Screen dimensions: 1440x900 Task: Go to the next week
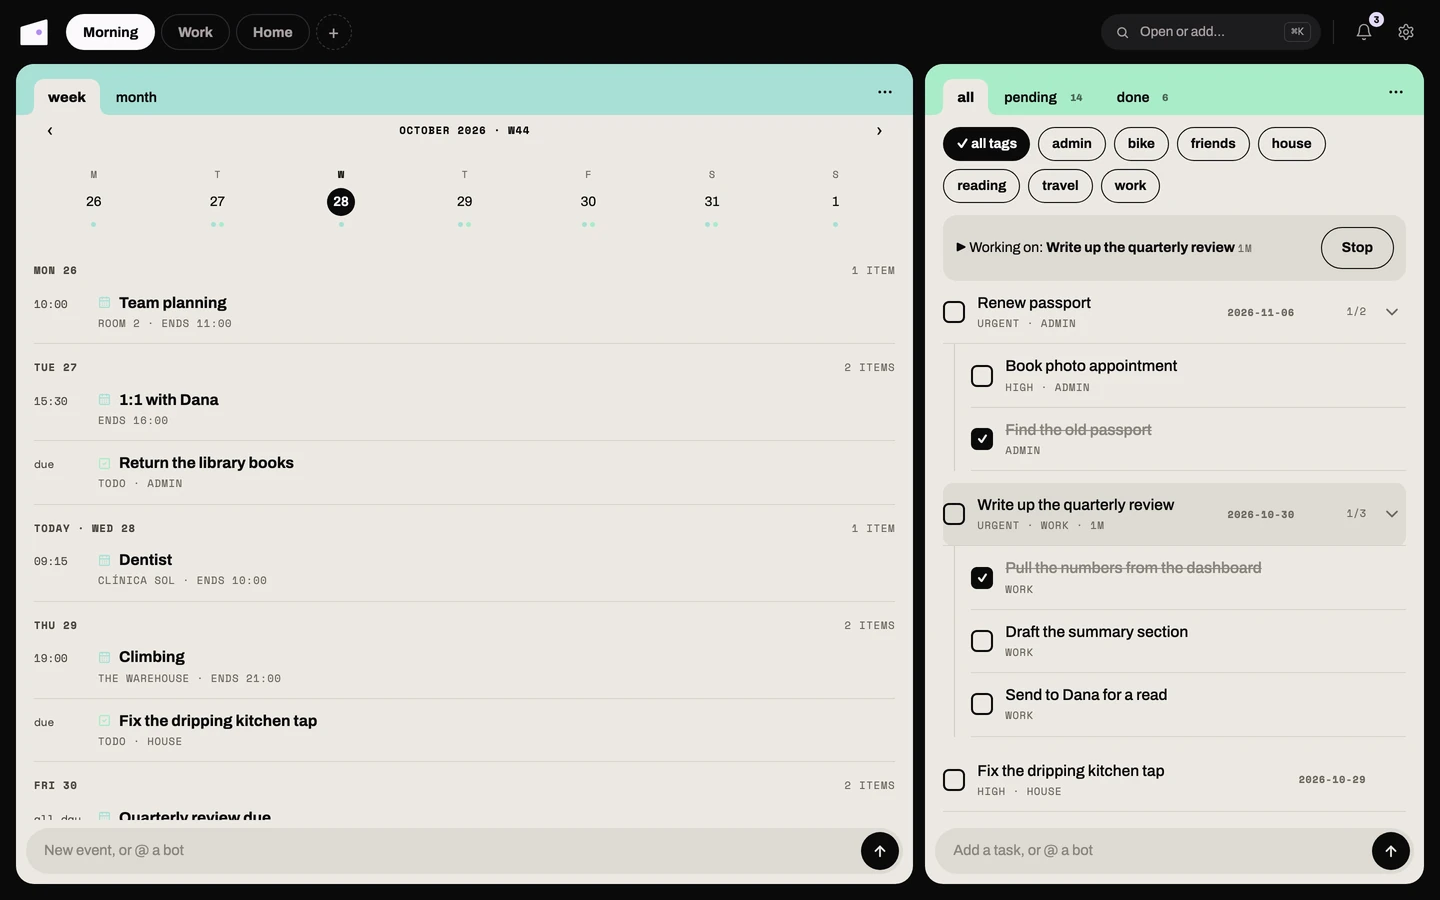coord(879,131)
